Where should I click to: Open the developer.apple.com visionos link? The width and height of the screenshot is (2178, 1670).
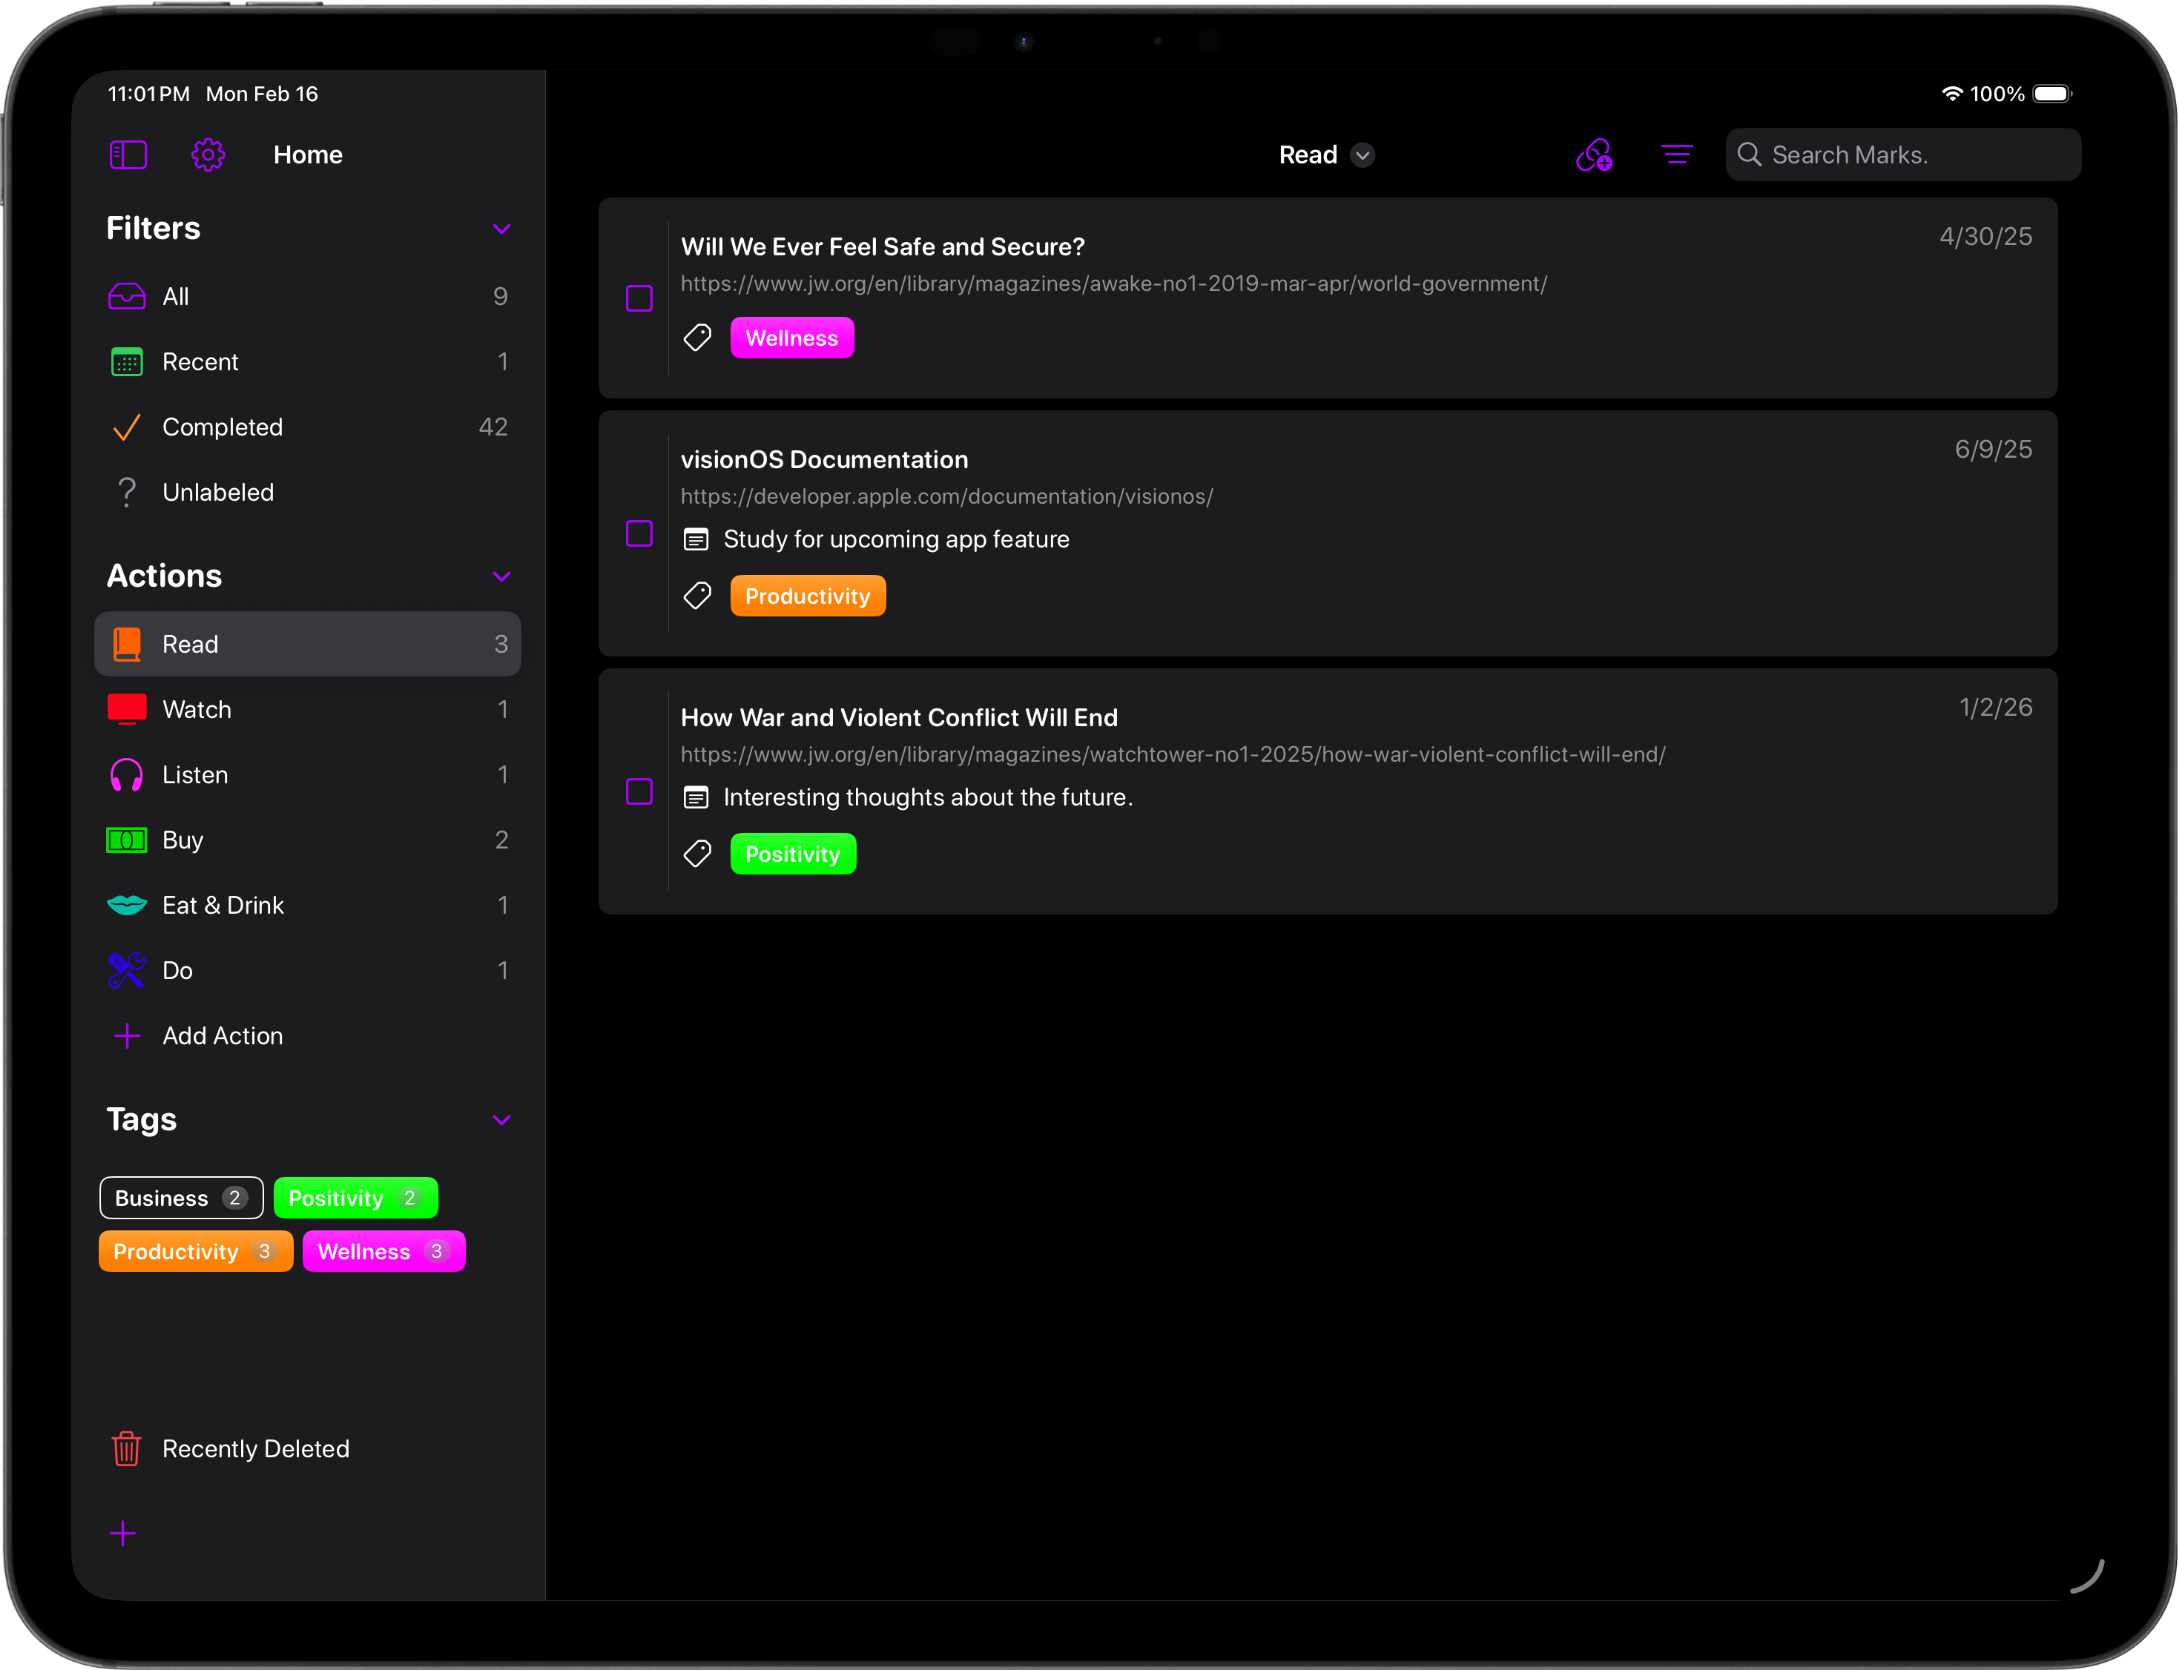click(x=946, y=497)
